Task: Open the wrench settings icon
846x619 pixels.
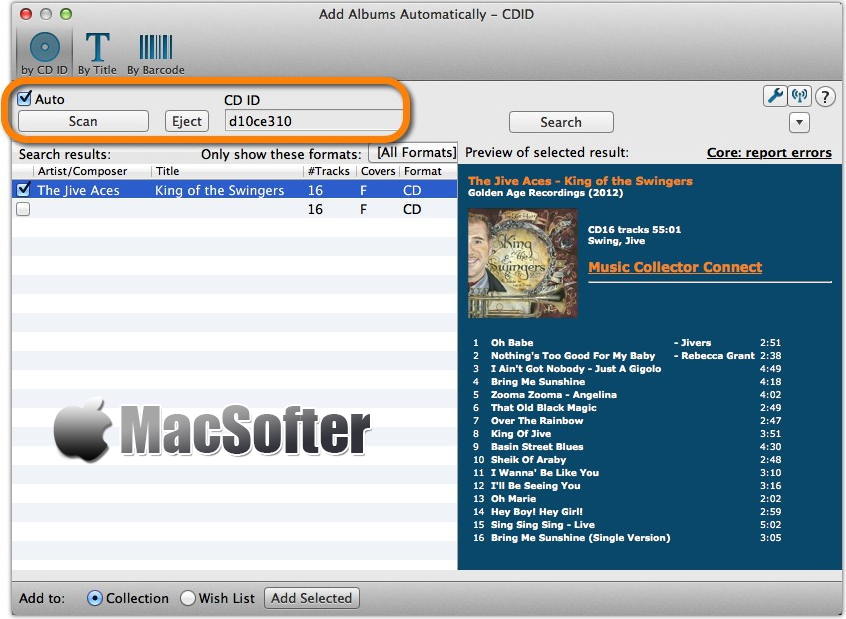Action: pos(775,97)
